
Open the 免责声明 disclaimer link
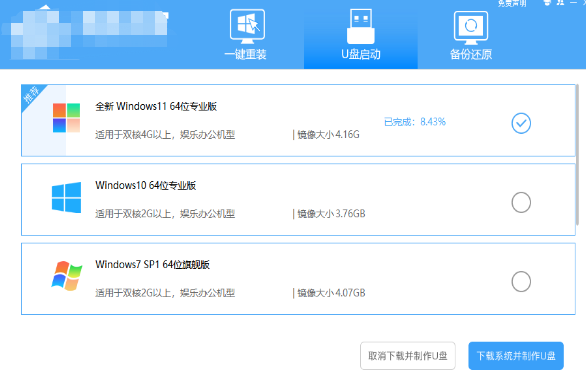pos(512,3)
